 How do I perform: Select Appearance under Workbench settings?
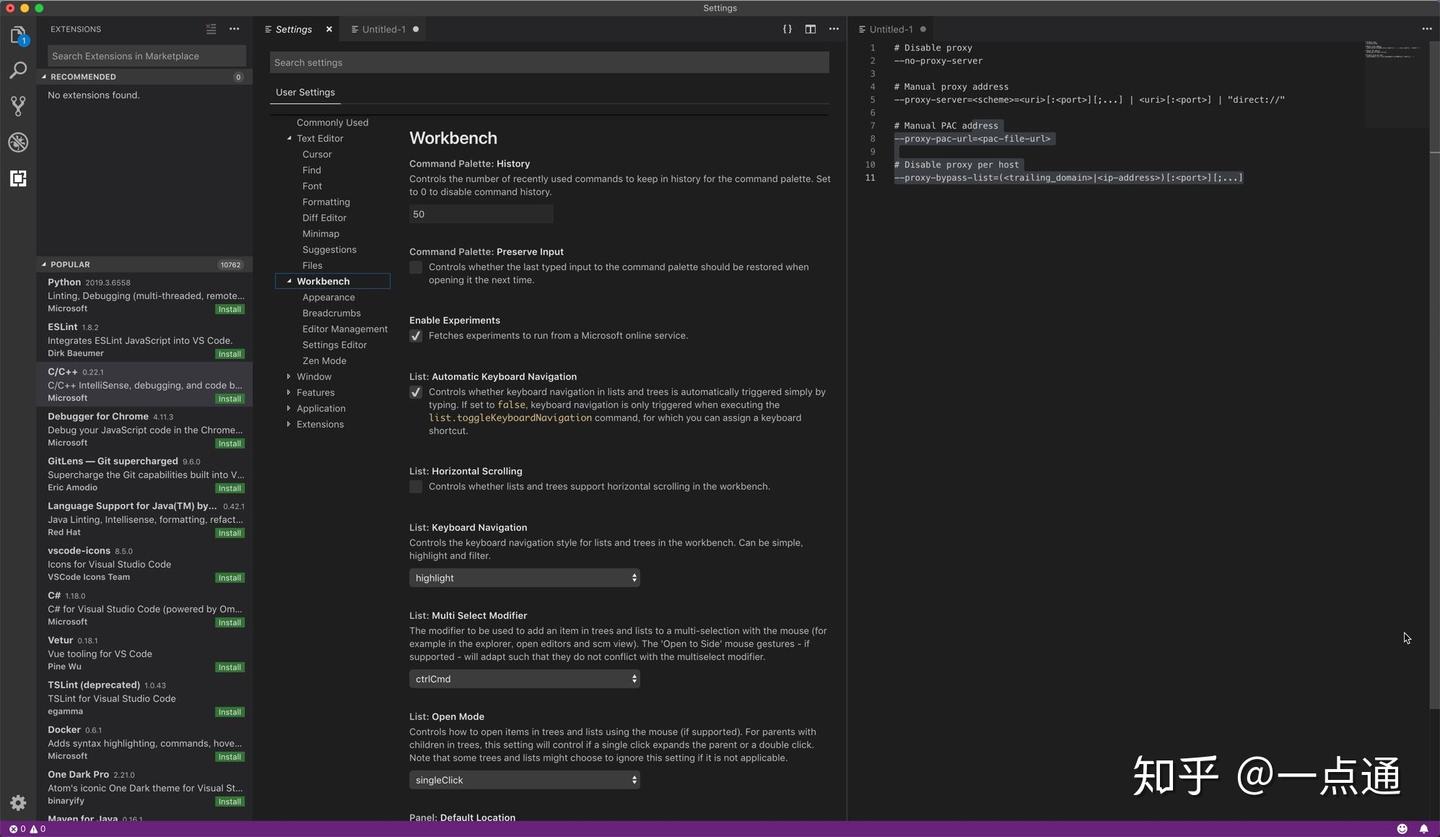click(328, 297)
